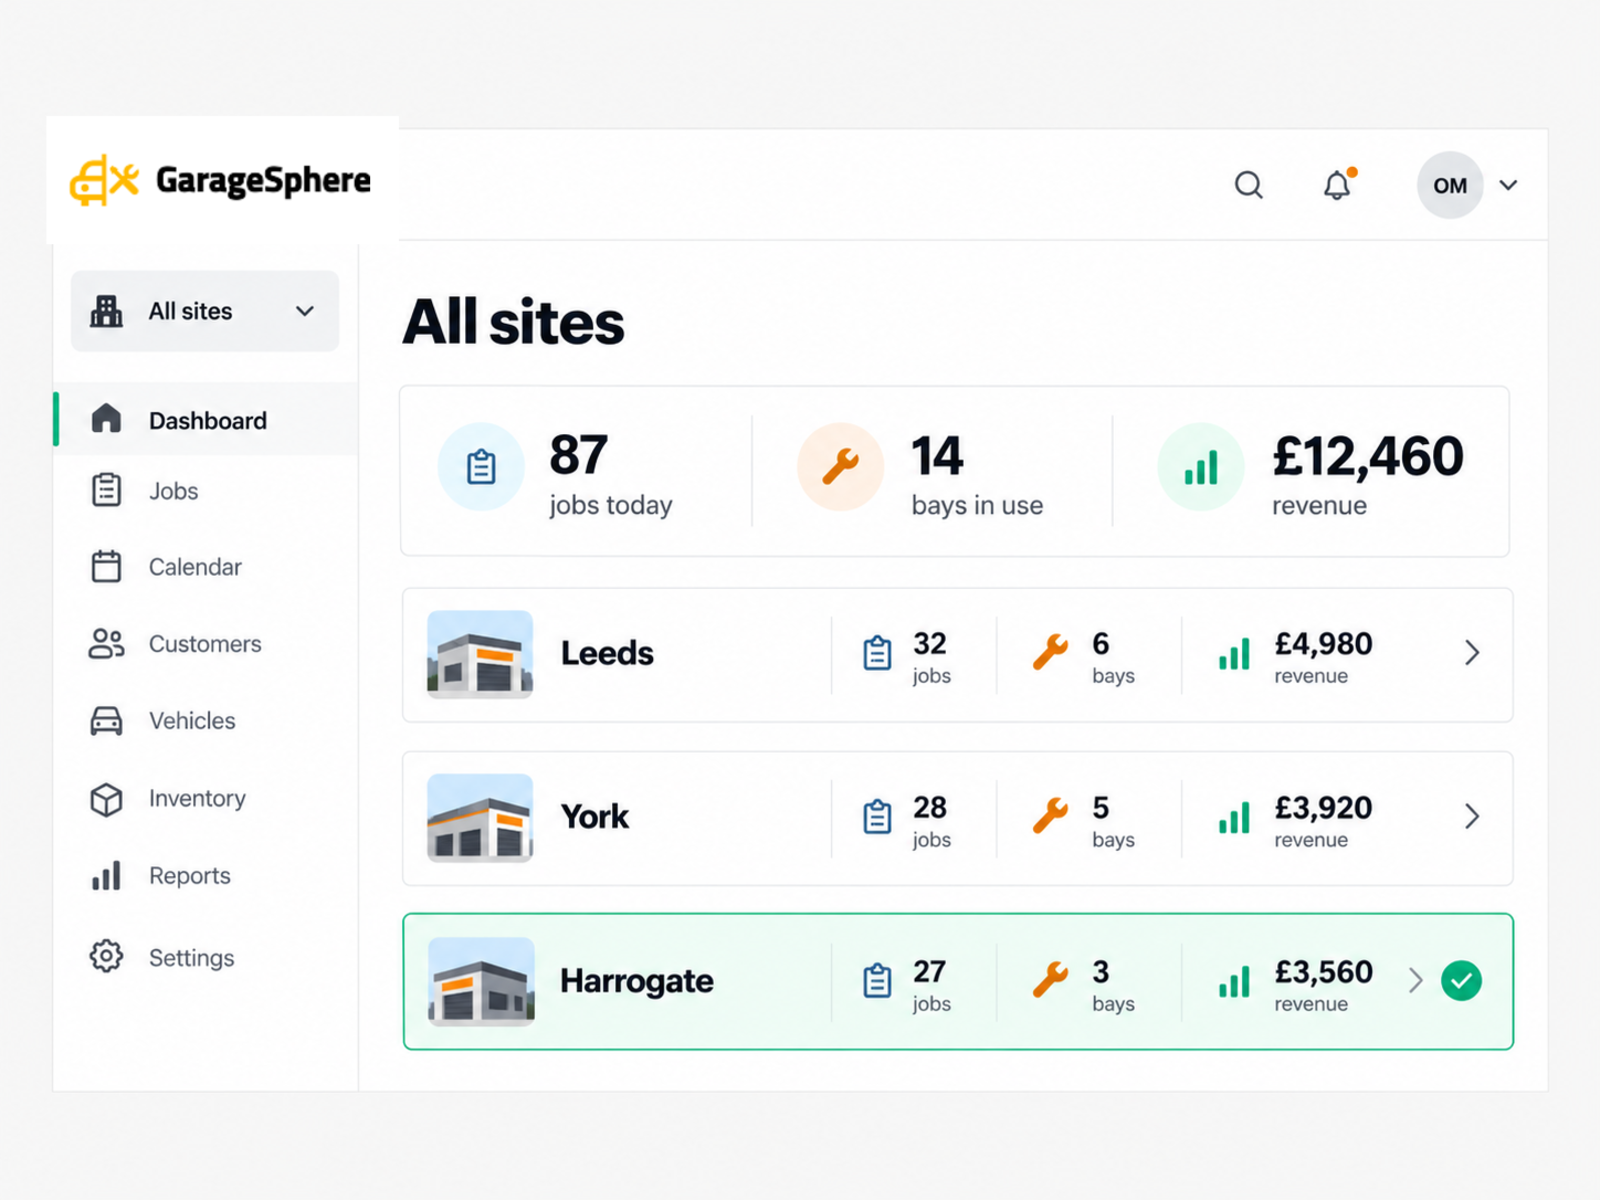This screenshot has height=1200, width=1600.
Task: Open the York site thumbnail
Action: 480,818
